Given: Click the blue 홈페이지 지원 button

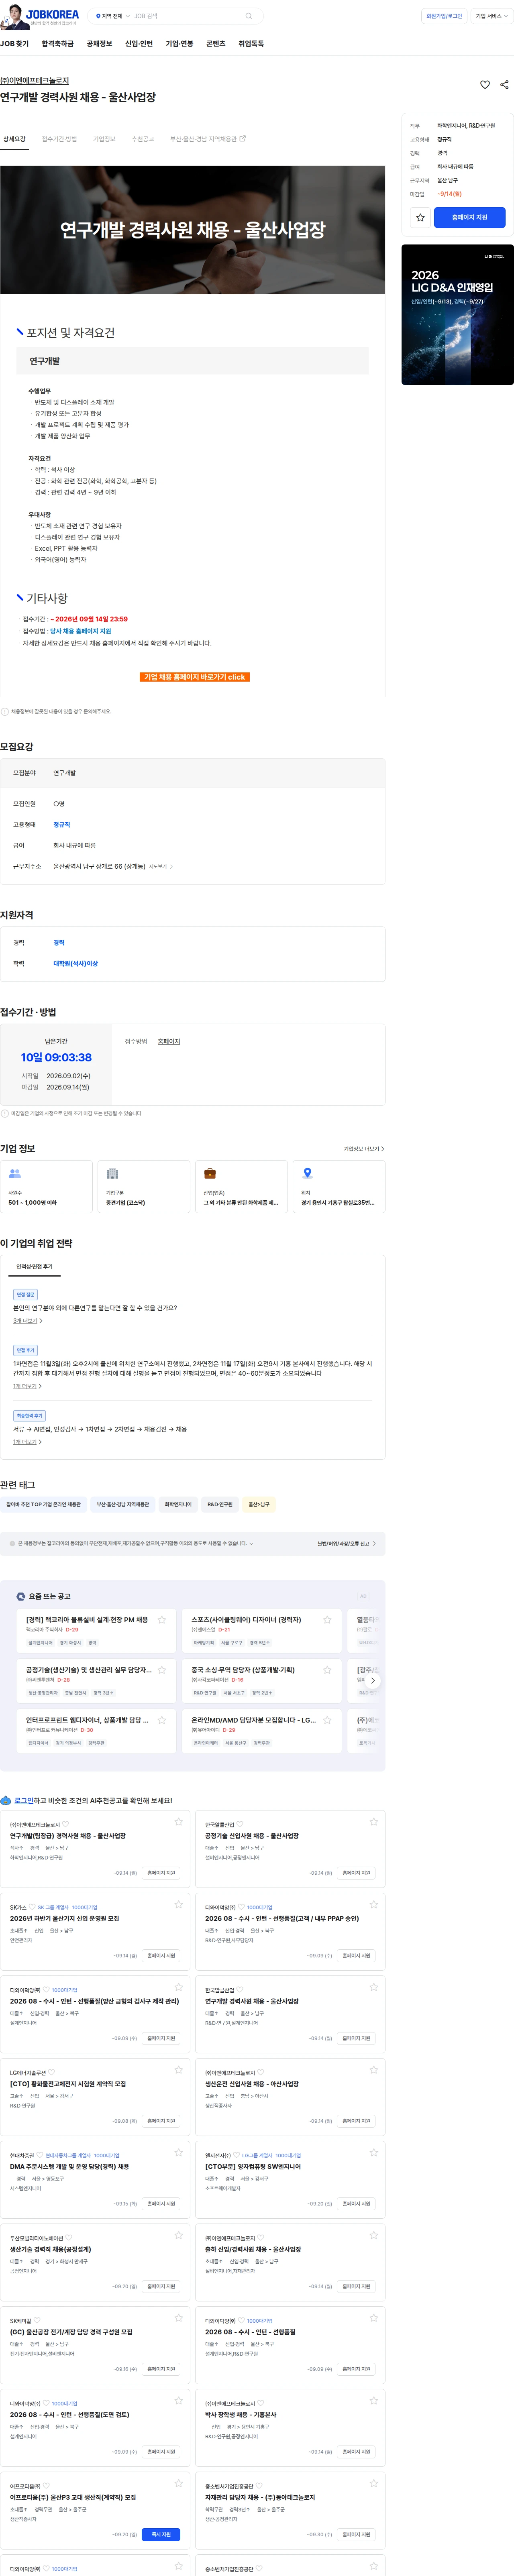Looking at the screenshot, I should [470, 217].
